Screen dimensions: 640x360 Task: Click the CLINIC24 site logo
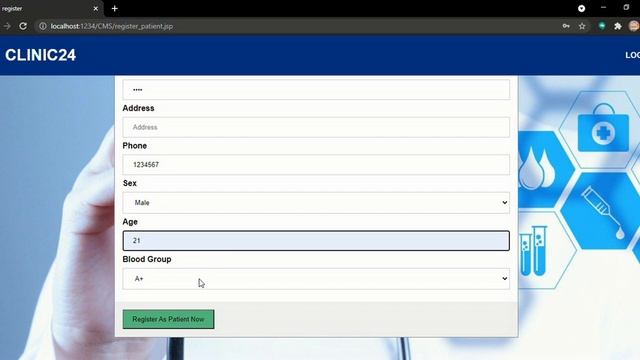[x=40, y=55]
